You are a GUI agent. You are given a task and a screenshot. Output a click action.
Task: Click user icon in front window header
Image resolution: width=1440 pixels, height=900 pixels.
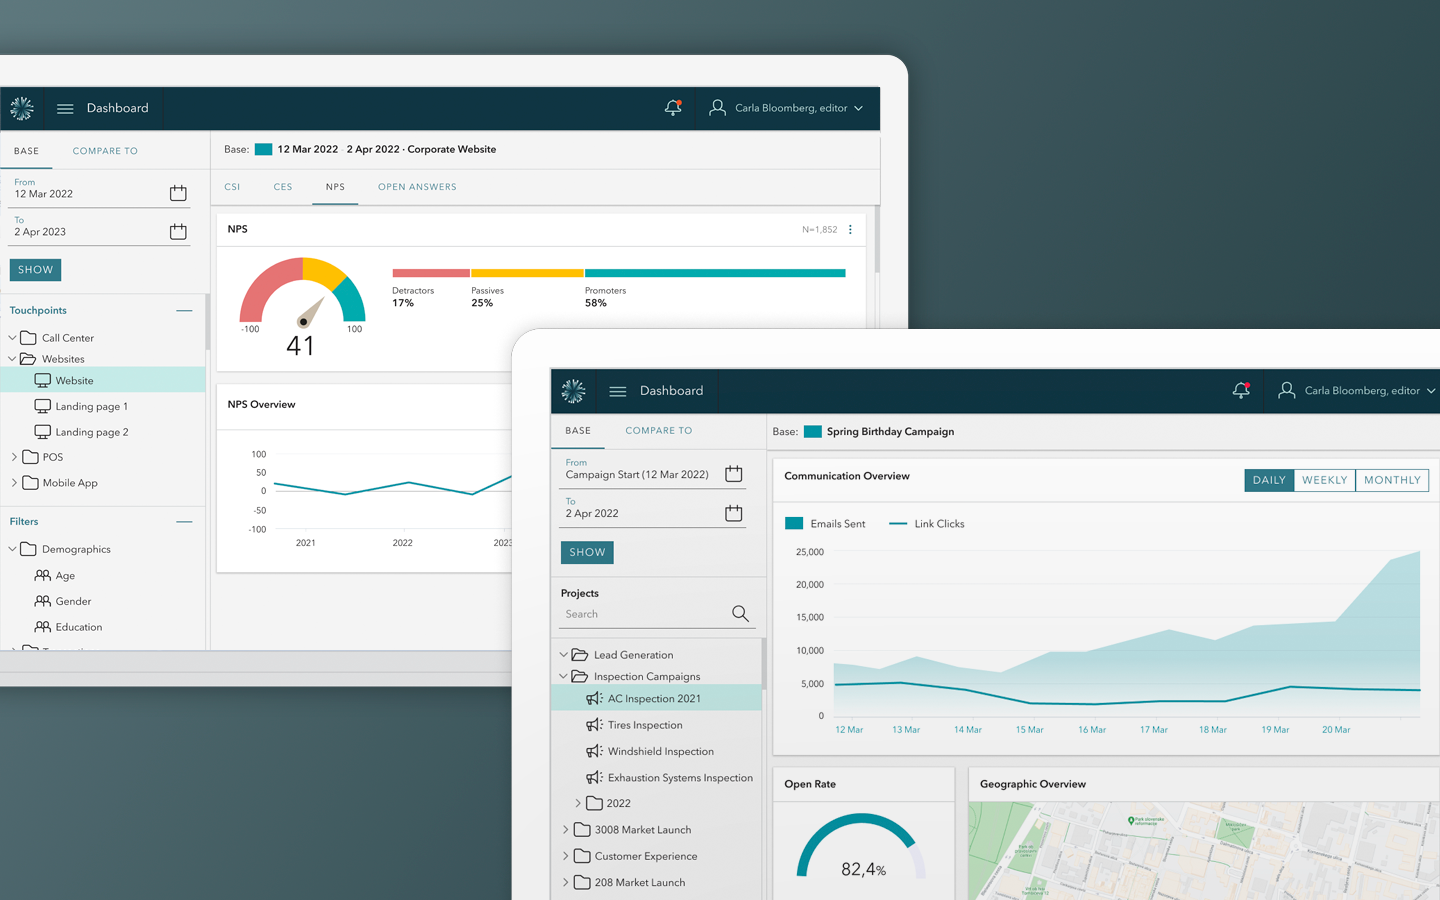point(1287,391)
